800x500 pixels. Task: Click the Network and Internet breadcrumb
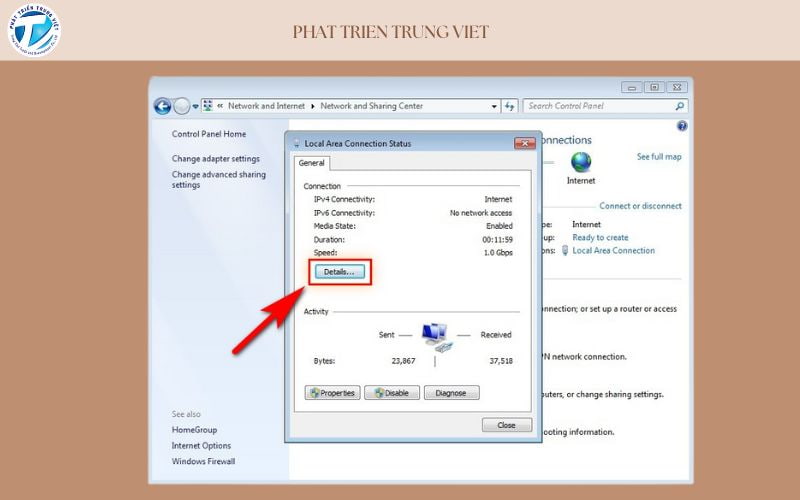pyautogui.click(x=267, y=106)
